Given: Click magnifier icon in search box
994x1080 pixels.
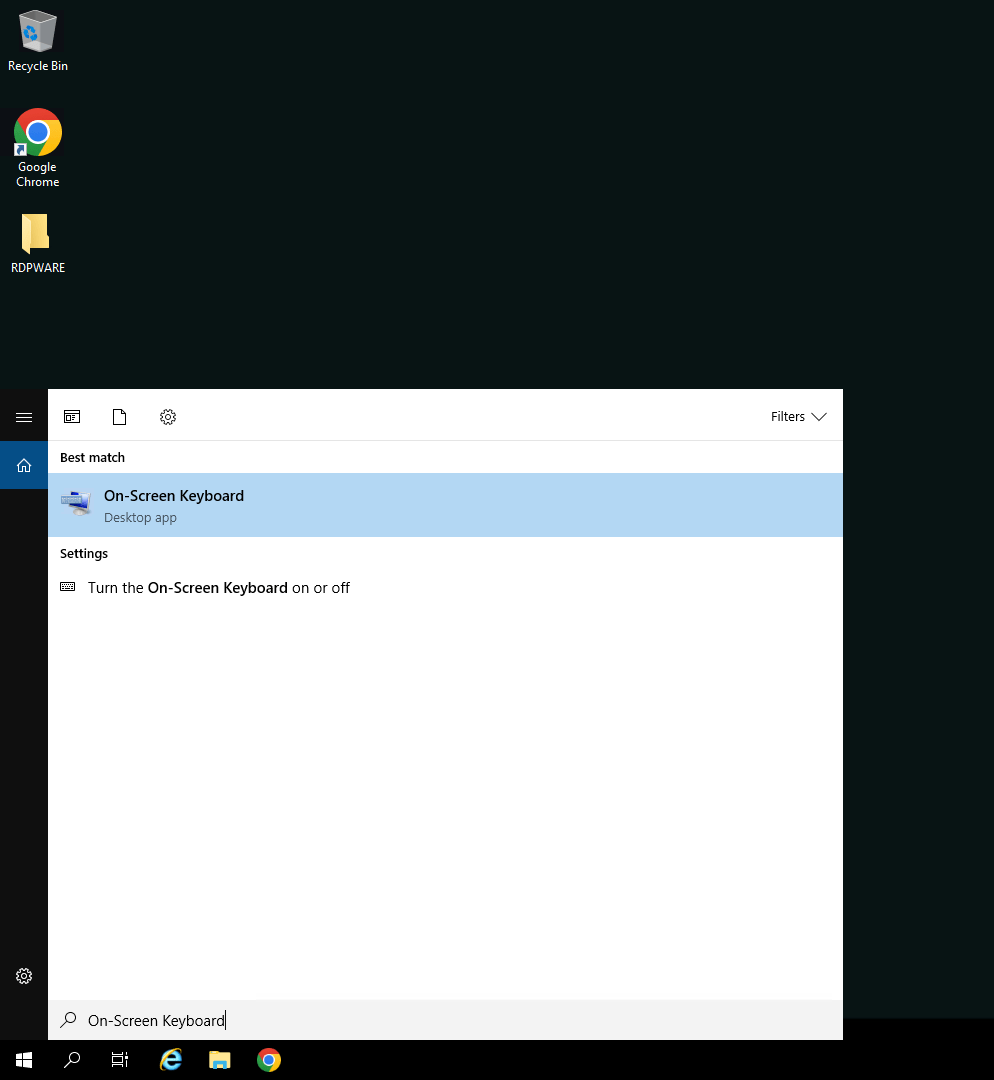Looking at the screenshot, I should tap(68, 1020).
